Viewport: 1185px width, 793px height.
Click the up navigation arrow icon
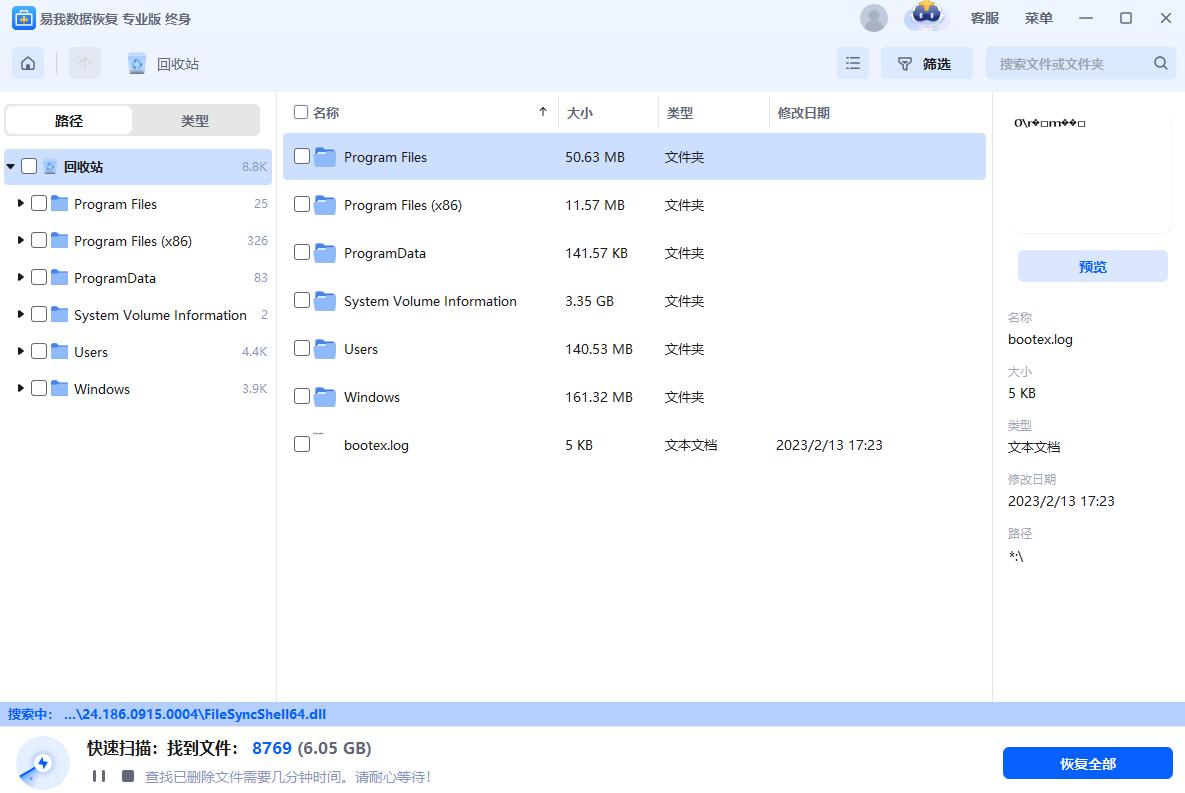pyautogui.click(x=85, y=63)
